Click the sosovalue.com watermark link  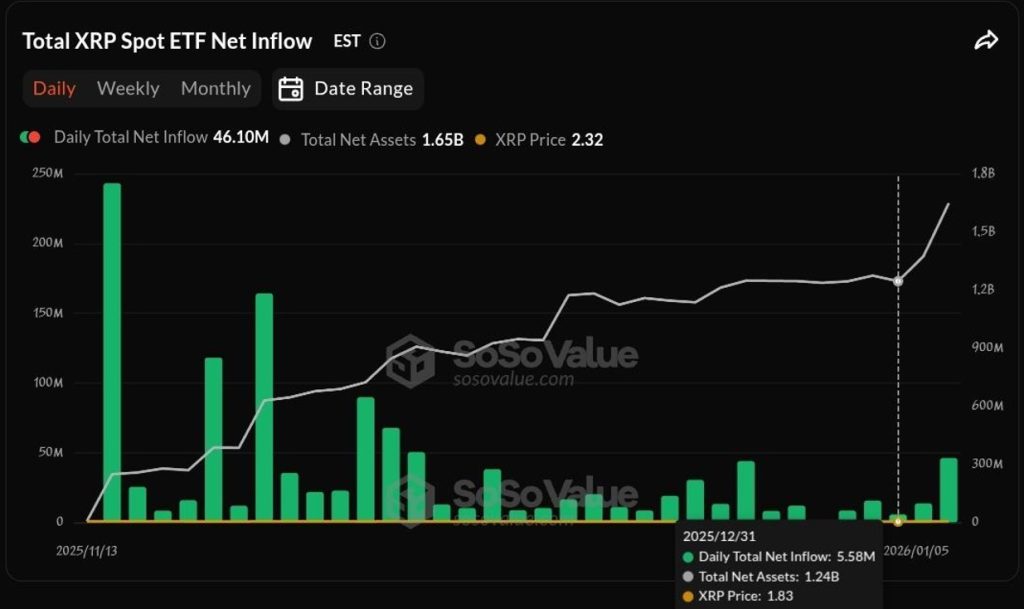coord(513,380)
